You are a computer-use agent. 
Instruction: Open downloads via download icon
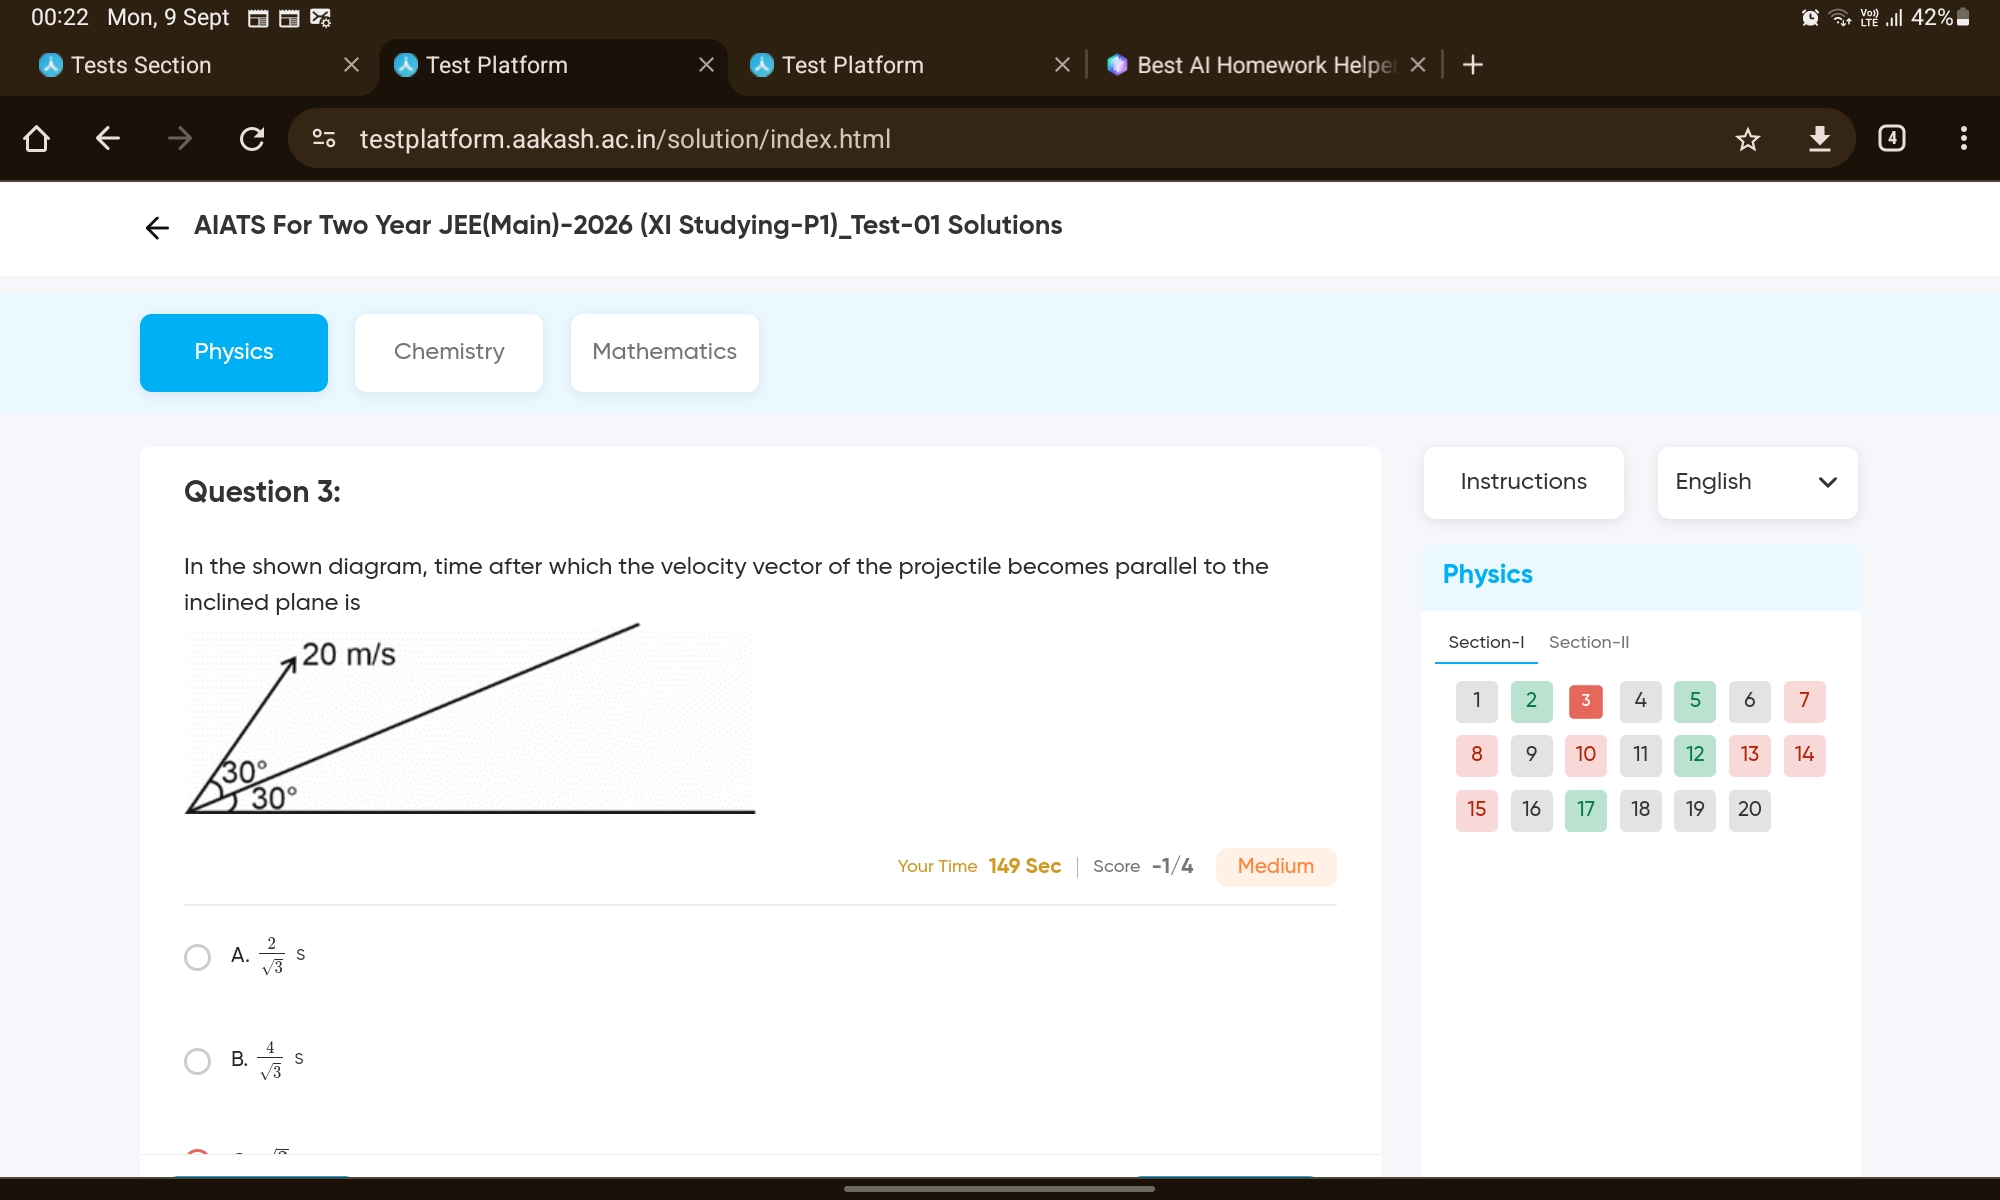tap(1820, 138)
